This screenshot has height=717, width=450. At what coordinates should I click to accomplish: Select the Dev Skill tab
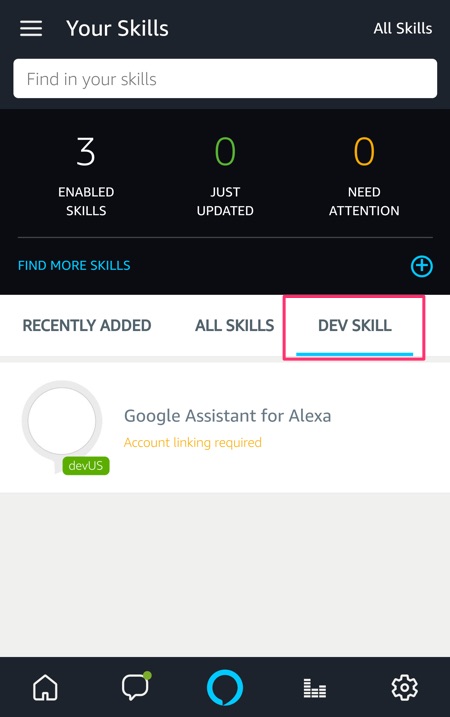coord(354,326)
